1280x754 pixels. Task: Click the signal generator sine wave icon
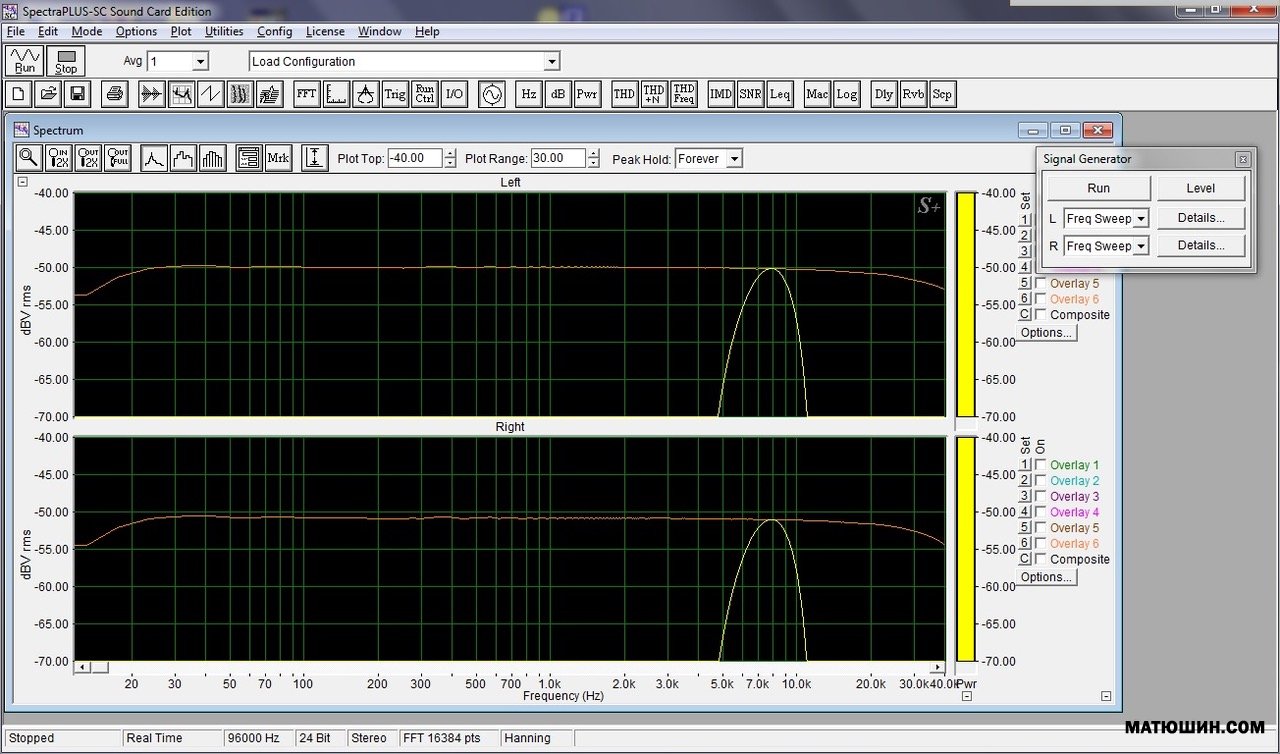pos(491,94)
